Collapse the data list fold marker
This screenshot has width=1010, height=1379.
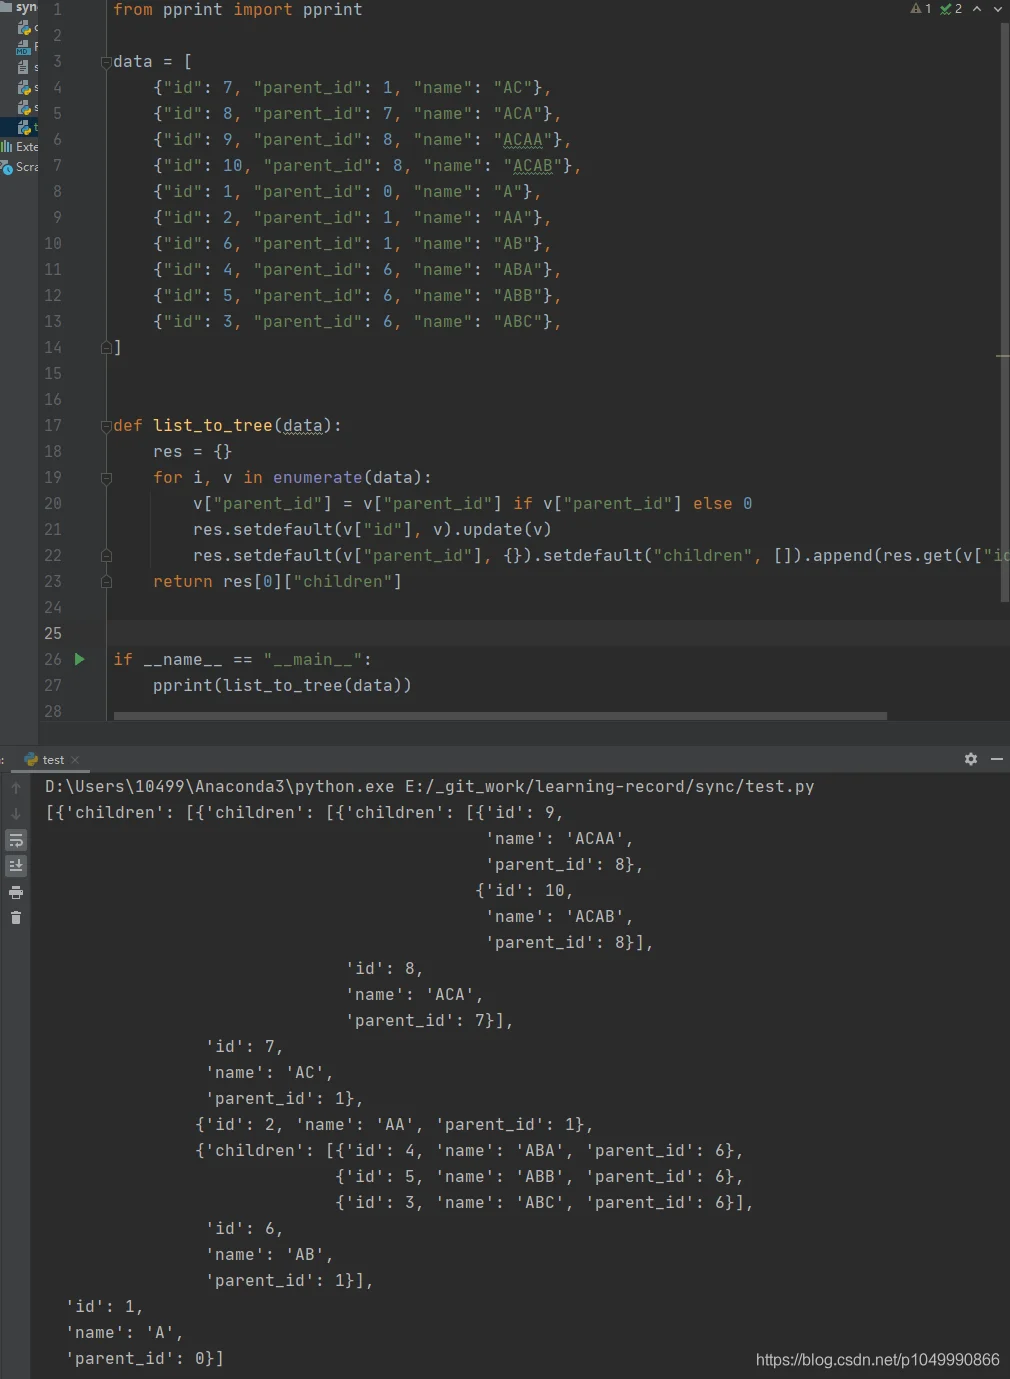coord(106,62)
